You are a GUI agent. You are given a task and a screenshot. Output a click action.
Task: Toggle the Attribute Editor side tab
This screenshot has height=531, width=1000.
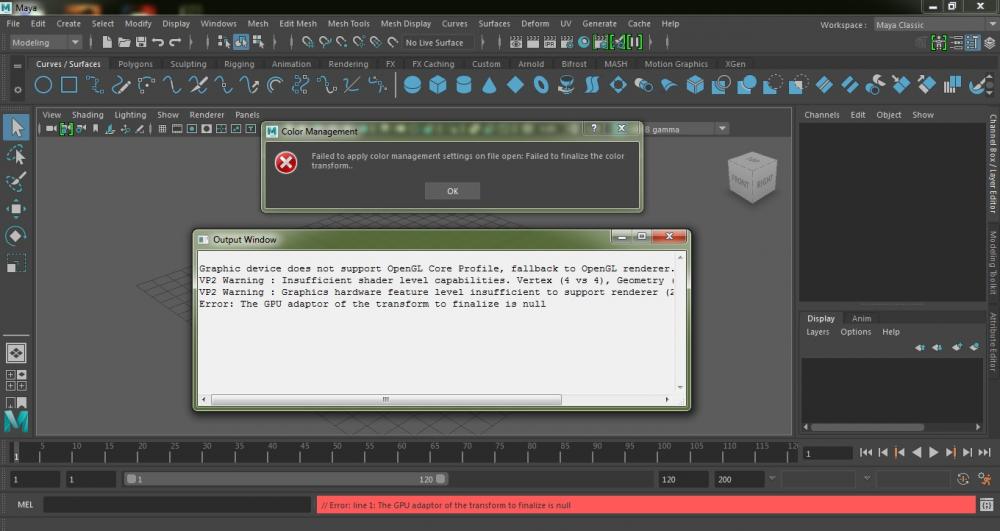993,341
